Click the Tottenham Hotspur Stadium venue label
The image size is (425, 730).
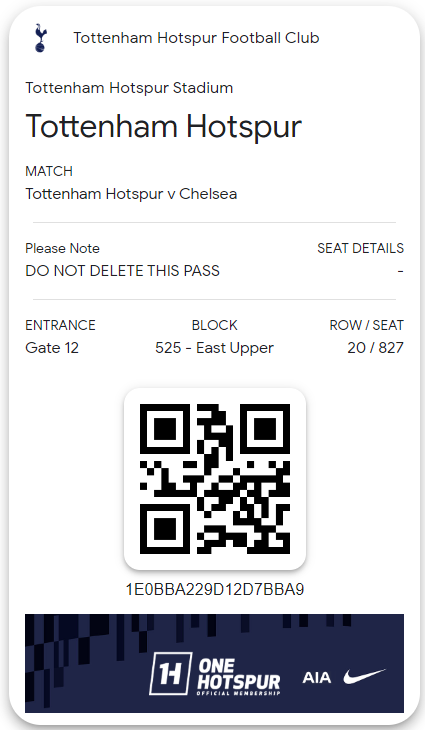click(x=129, y=88)
